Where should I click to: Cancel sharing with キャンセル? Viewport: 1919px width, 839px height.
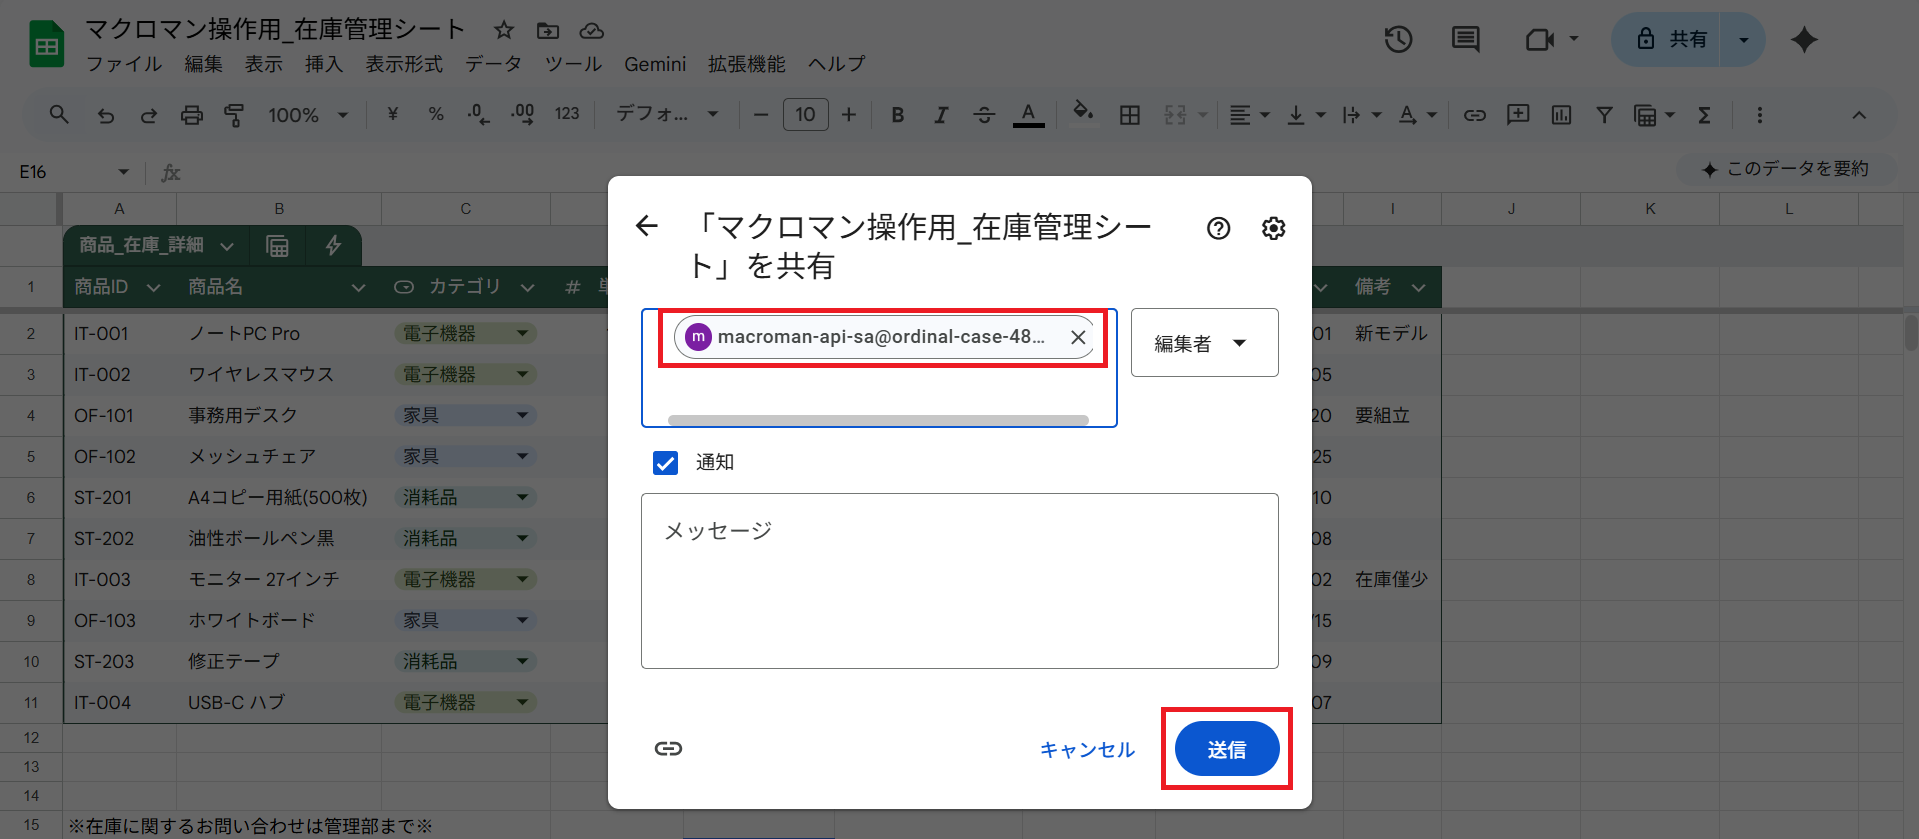[x=1087, y=749]
